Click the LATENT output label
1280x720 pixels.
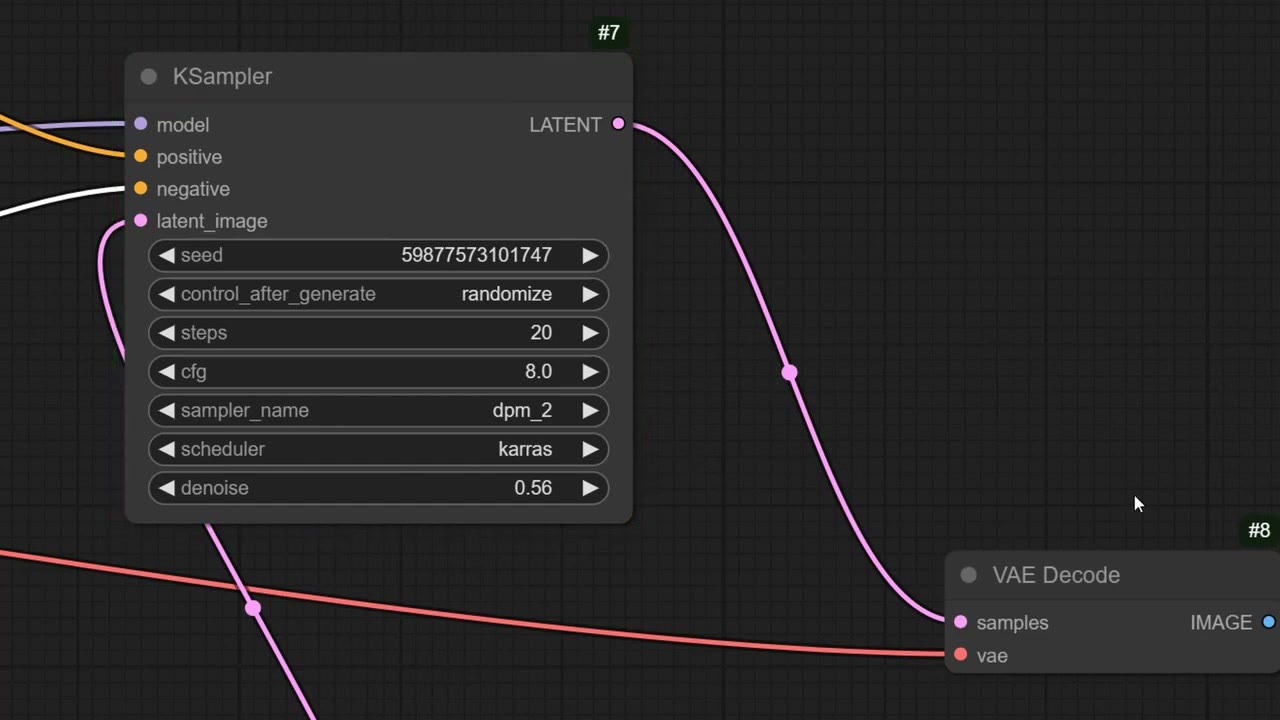tap(565, 125)
